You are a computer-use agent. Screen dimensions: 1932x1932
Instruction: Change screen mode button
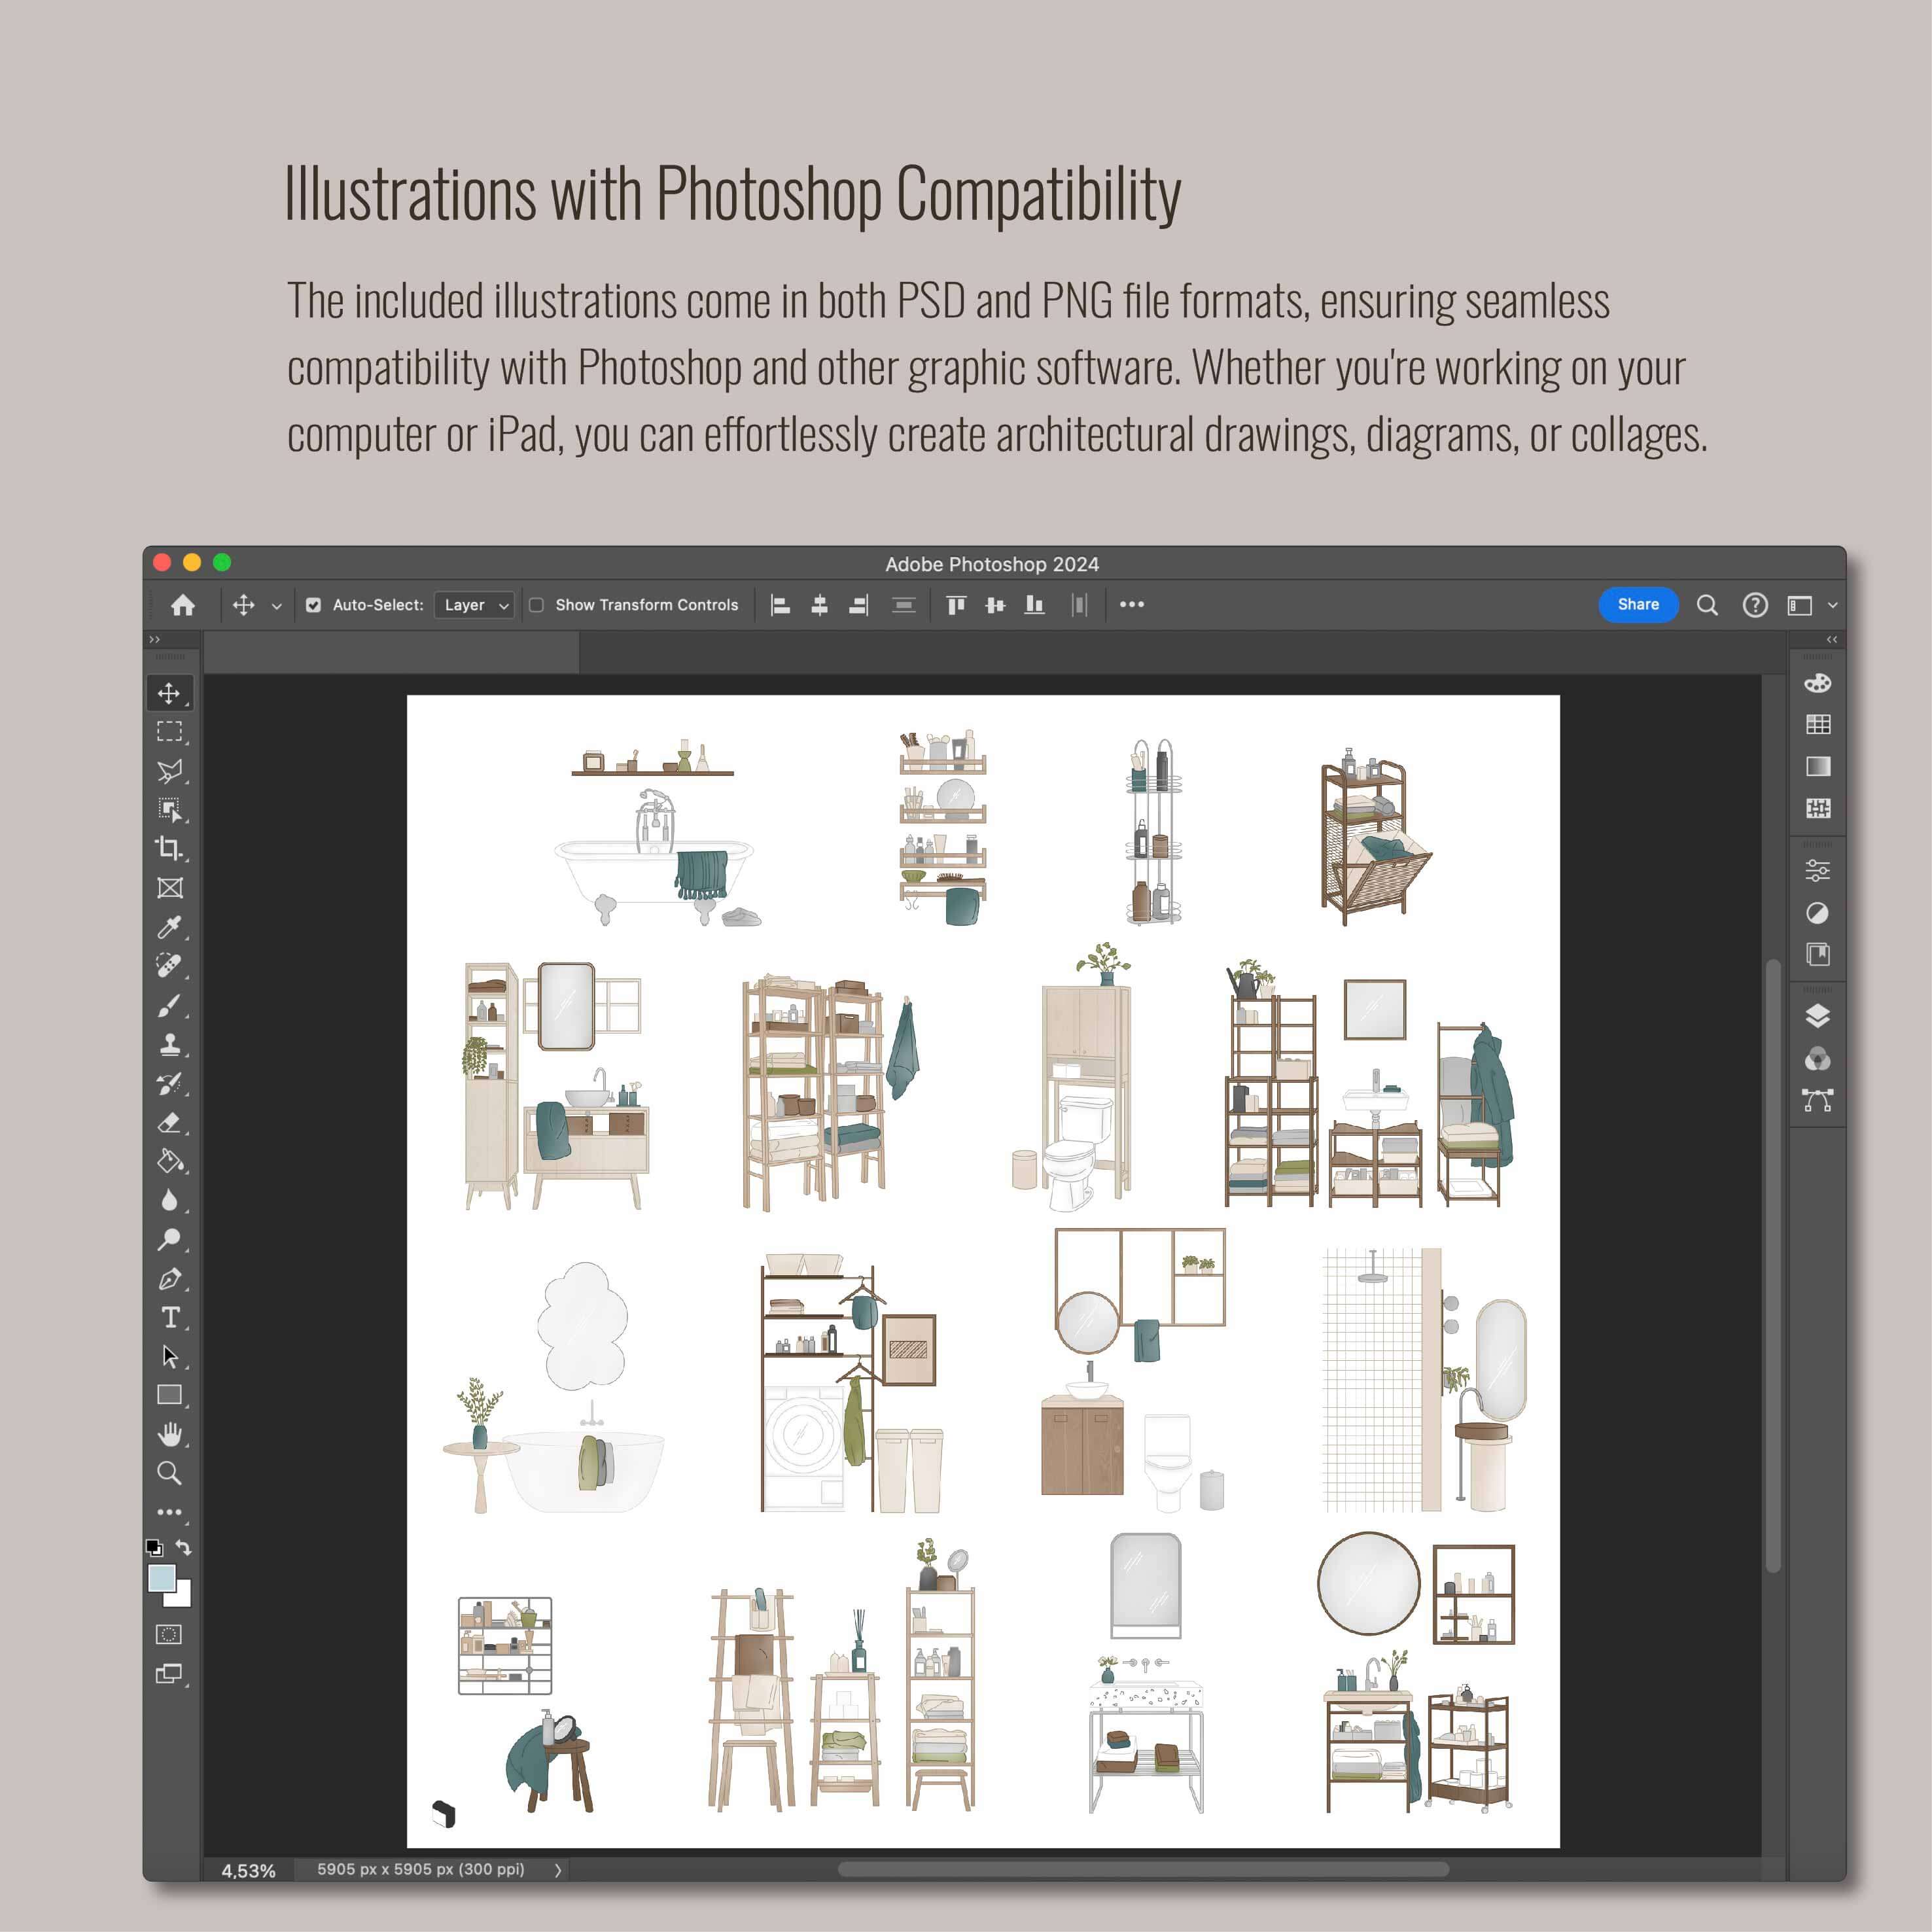(169, 1674)
